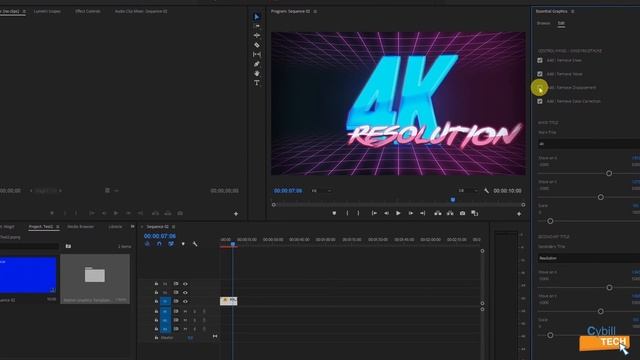Toggle V1 track targeting button
The image size is (640, 360).
[x=165, y=302]
